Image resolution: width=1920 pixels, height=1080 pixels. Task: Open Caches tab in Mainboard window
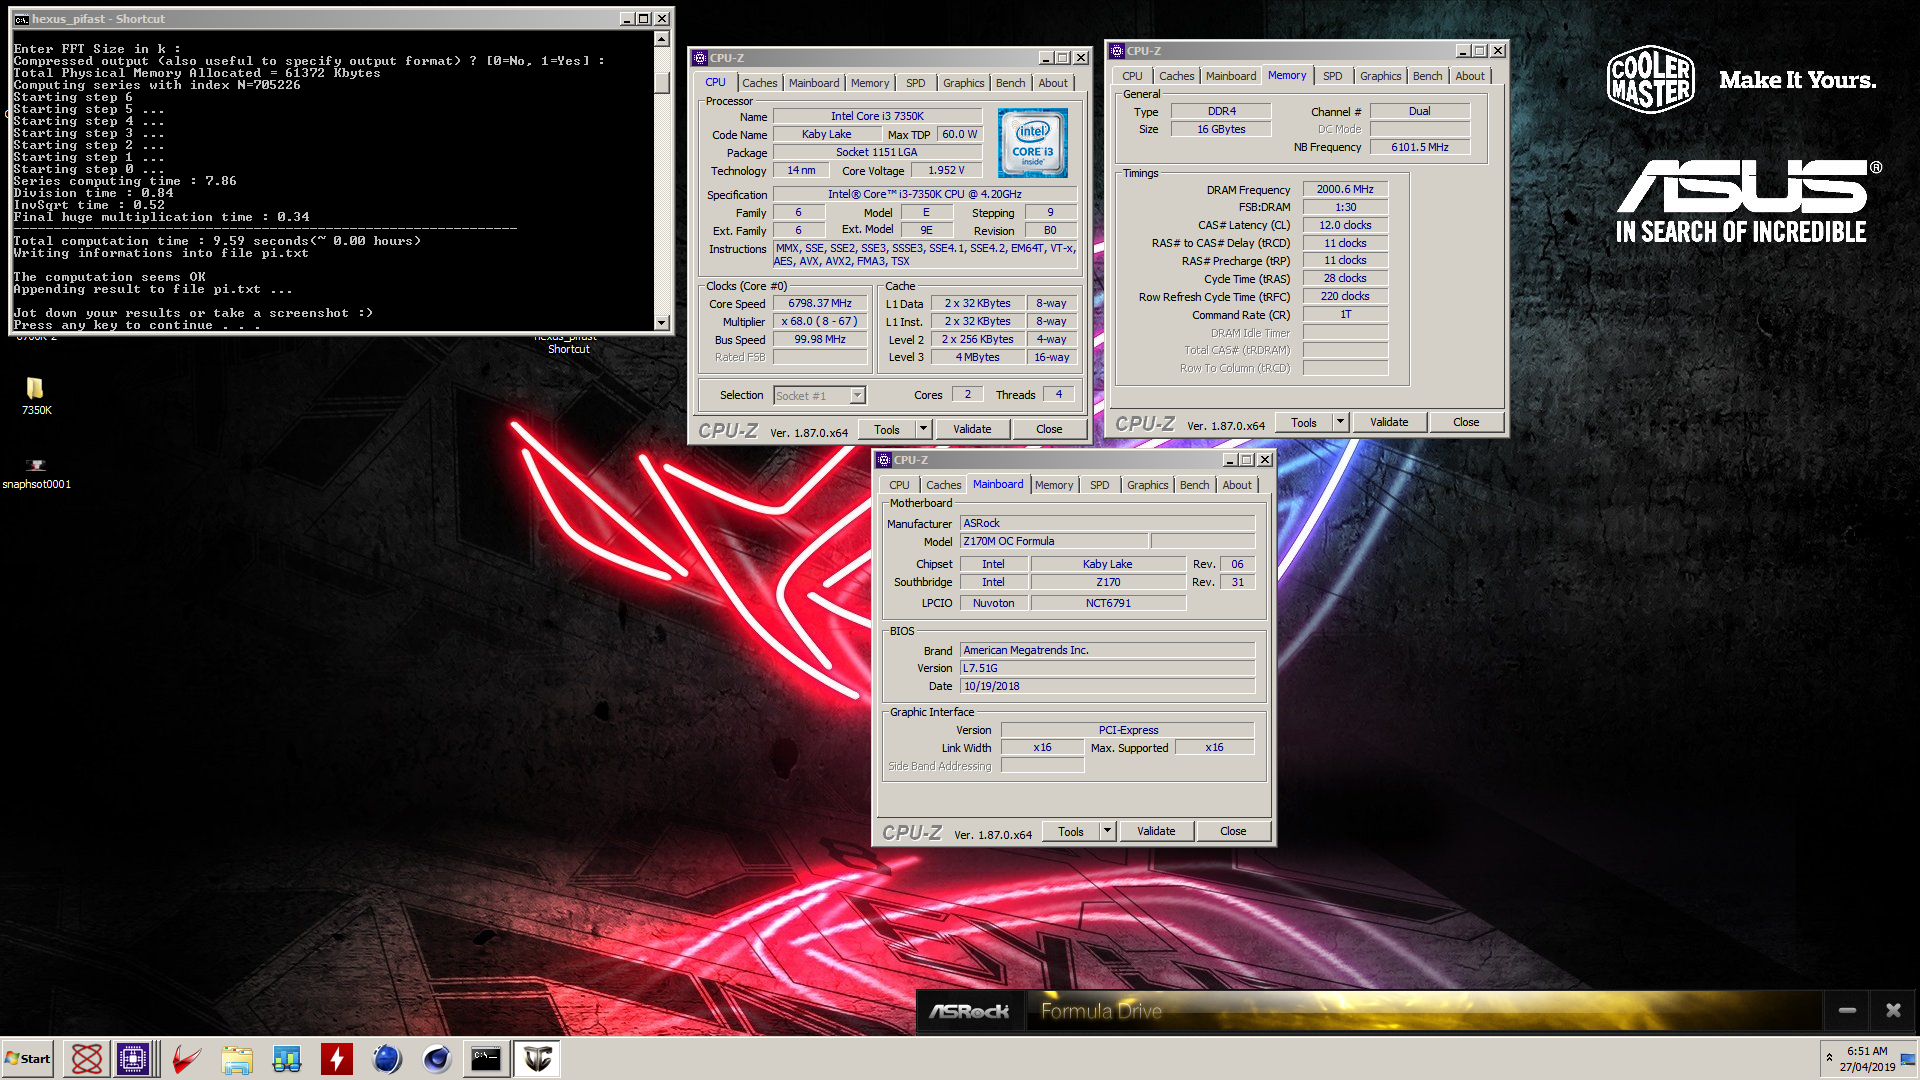[x=943, y=485]
